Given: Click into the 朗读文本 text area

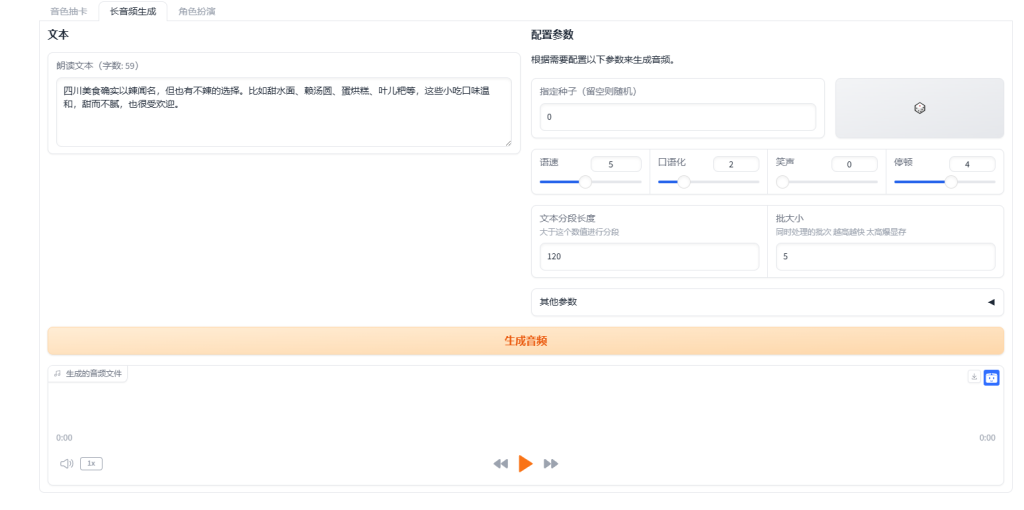Looking at the screenshot, I should [x=284, y=112].
